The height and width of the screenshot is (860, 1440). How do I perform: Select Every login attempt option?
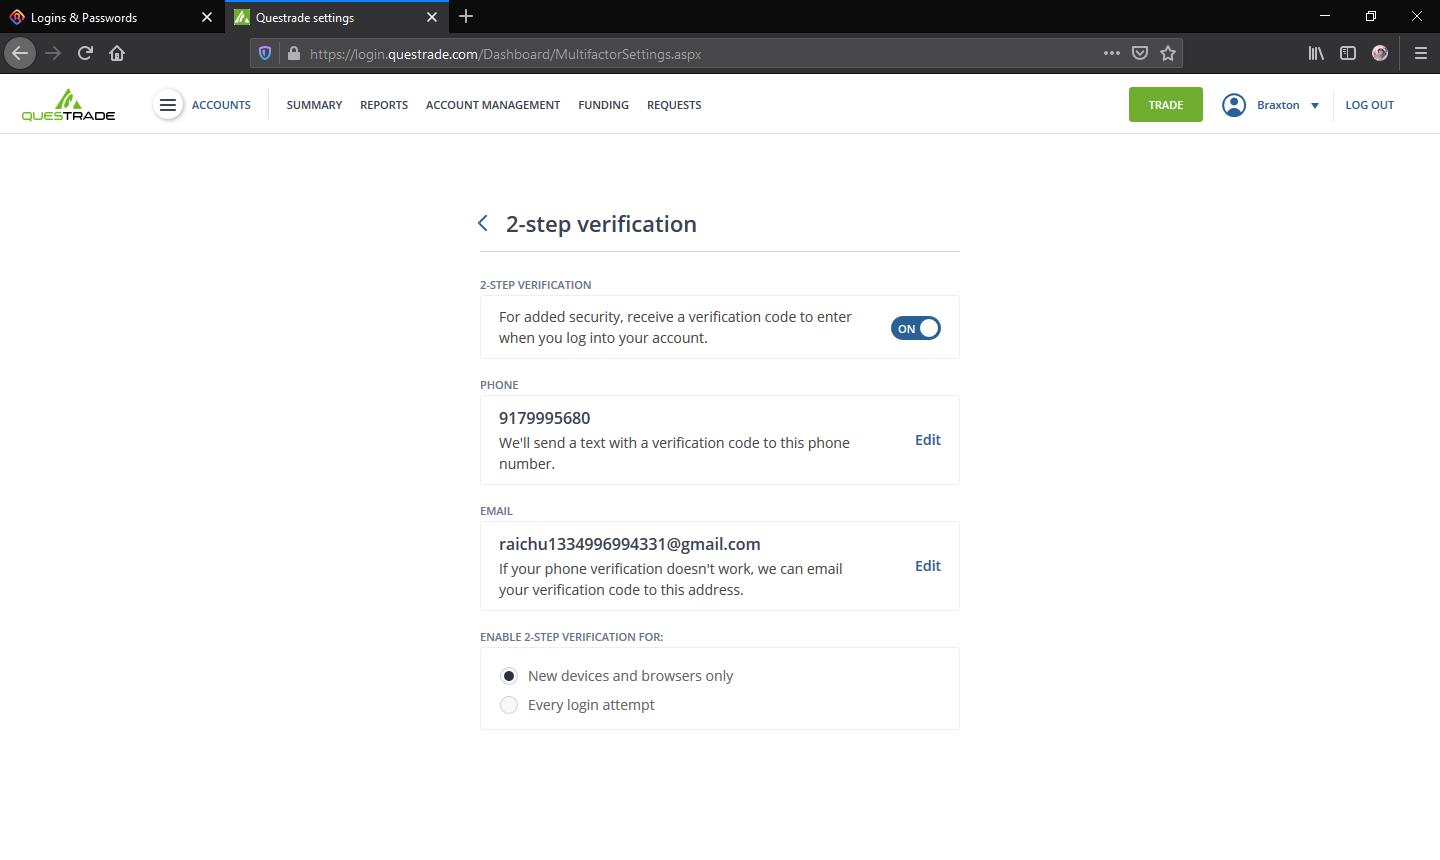(x=509, y=705)
